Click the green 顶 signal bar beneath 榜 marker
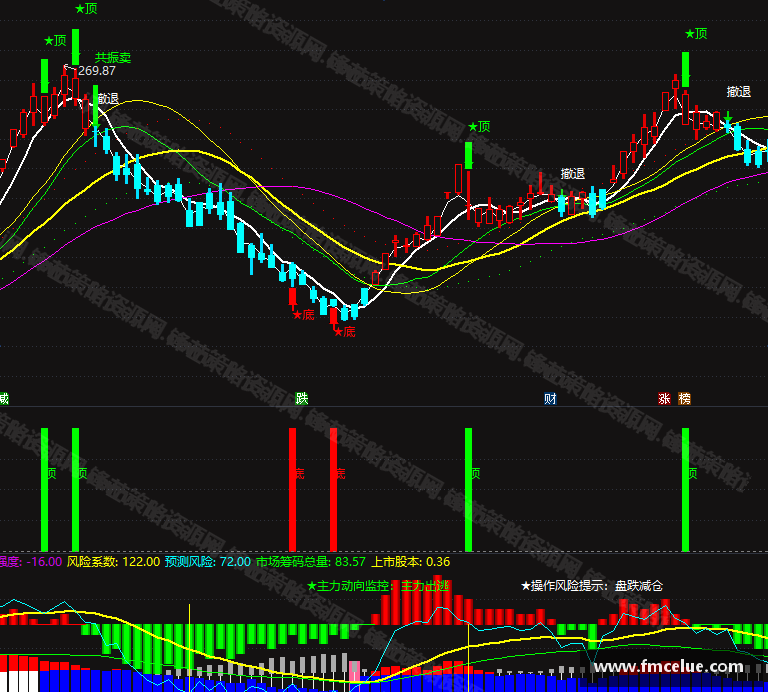The height and width of the screenshot is (692, 768). tap(685, 490)
